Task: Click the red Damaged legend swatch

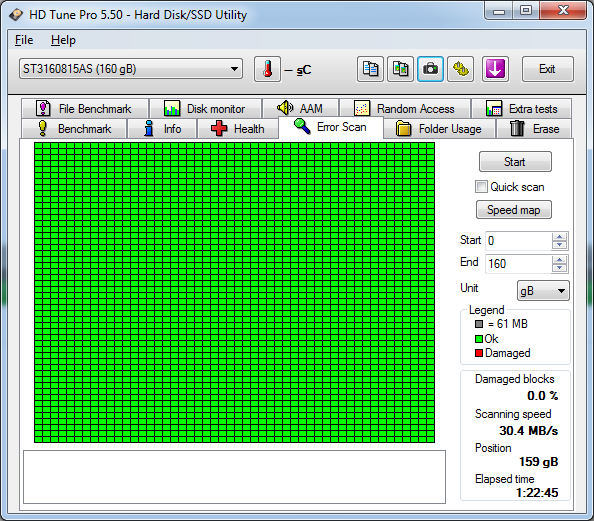Action: (479, 353)
